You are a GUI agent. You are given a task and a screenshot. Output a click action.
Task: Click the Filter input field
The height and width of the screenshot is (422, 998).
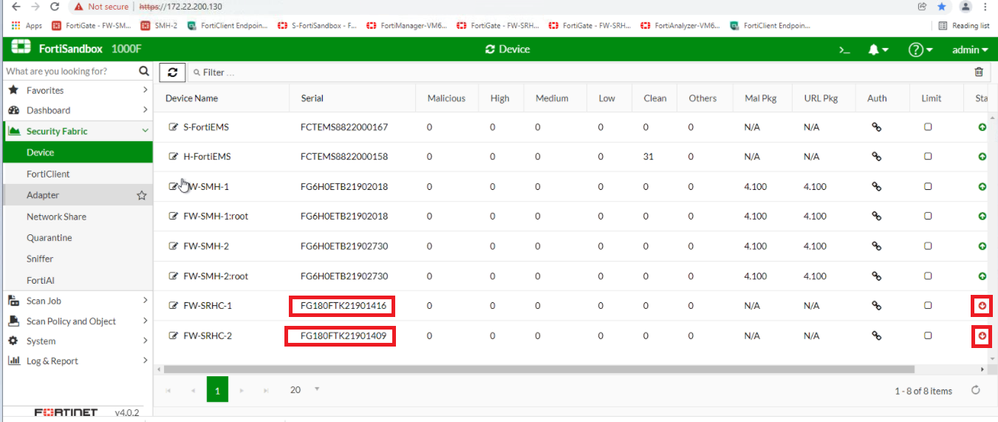(x=579, y=73)
